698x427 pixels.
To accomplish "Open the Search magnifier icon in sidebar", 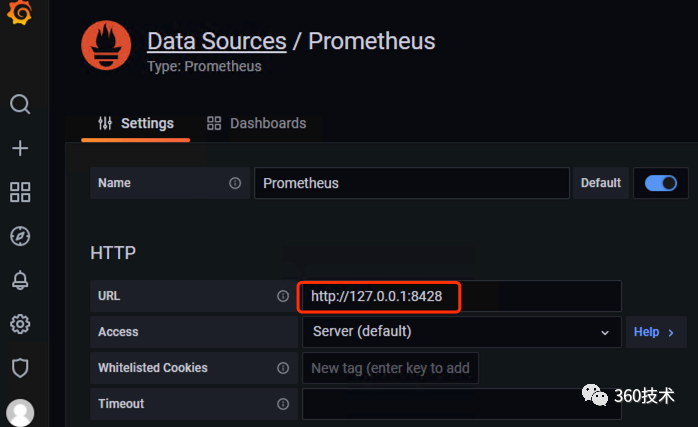I will pyautogui.click(x=20, y=104).
